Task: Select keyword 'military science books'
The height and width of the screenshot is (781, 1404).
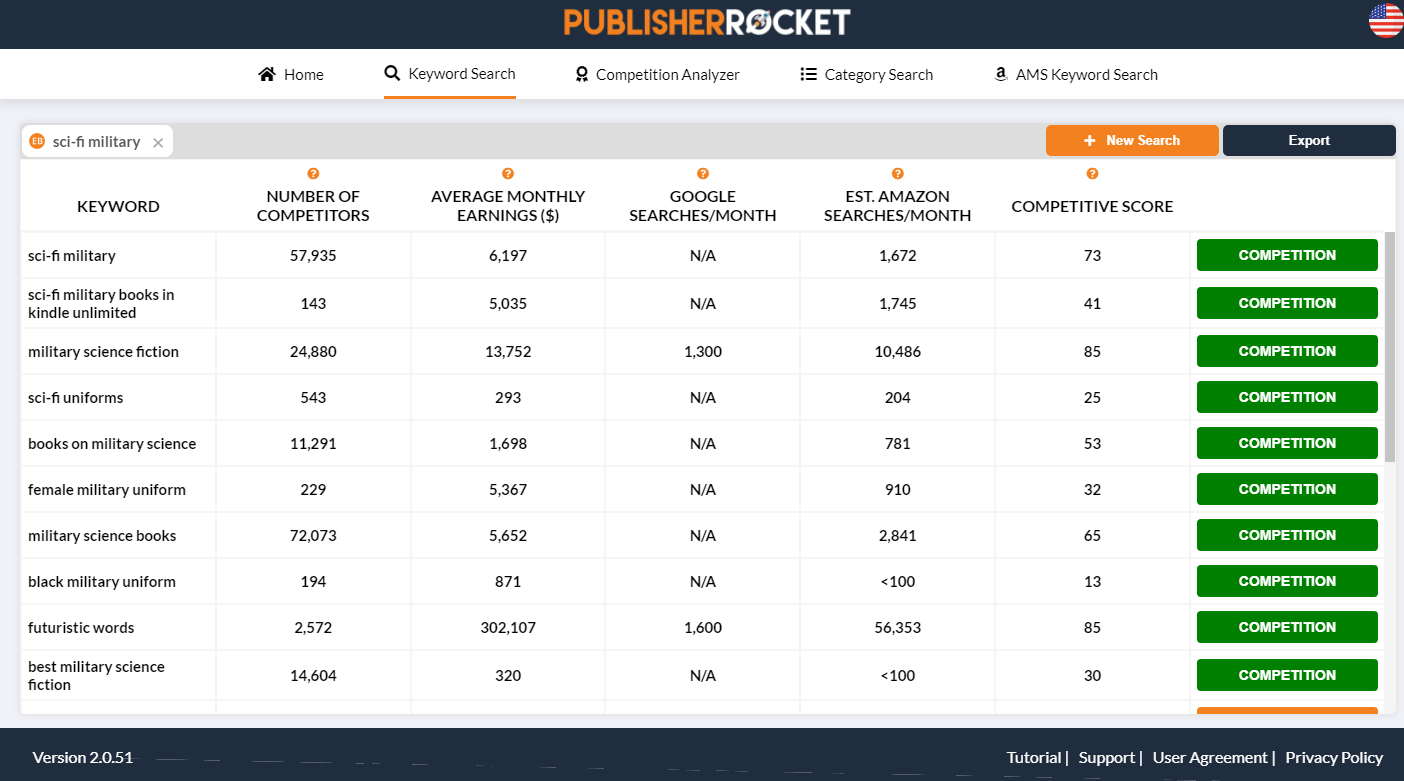Action: click(102, 535)
